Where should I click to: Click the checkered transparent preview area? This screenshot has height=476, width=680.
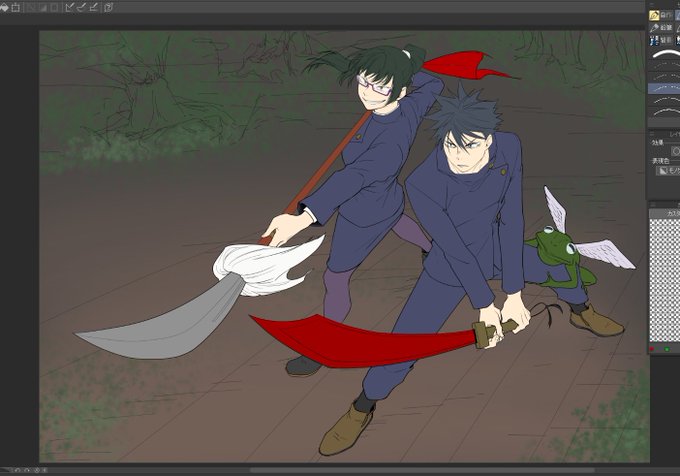664,281
